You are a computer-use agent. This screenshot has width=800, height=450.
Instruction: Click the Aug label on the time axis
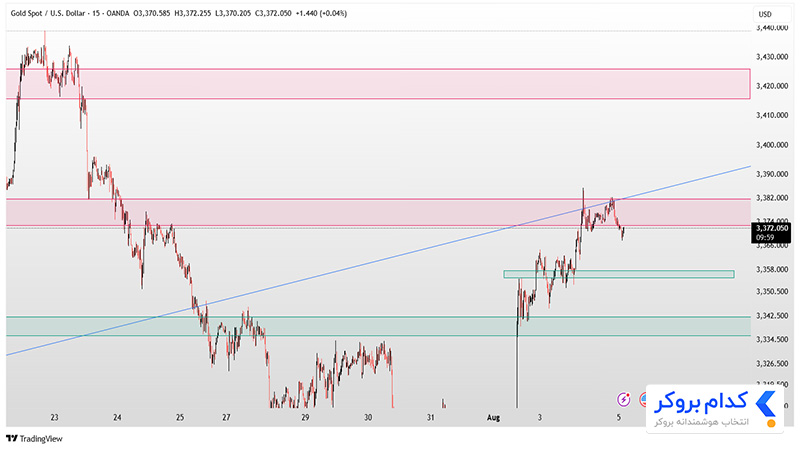pos(493,417)
